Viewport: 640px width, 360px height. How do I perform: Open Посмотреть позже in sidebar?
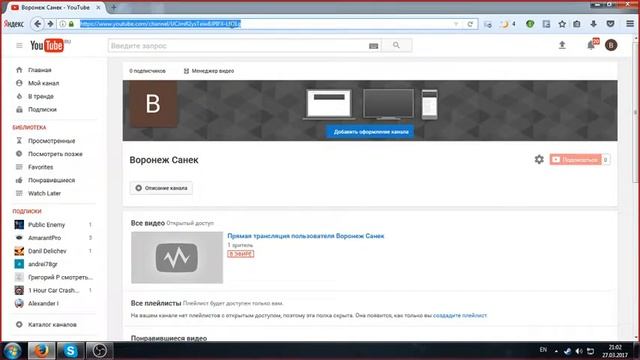coord(55,154)
